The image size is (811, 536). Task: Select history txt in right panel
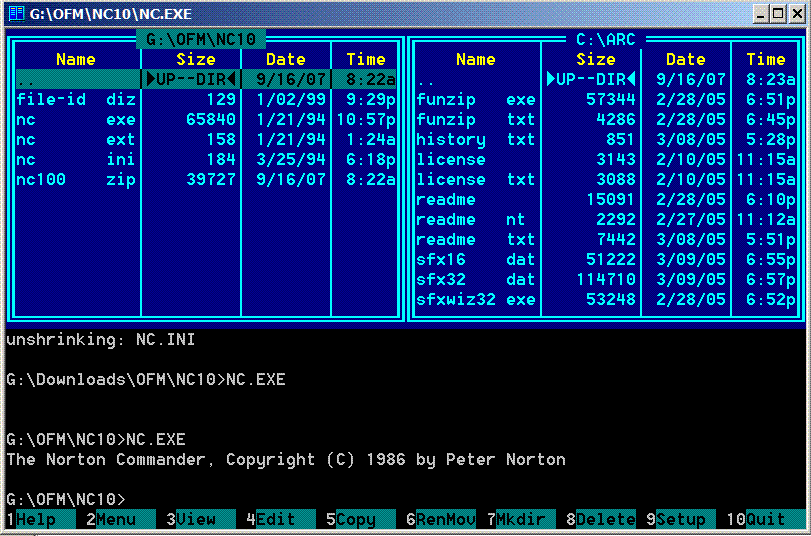[476, 140]
